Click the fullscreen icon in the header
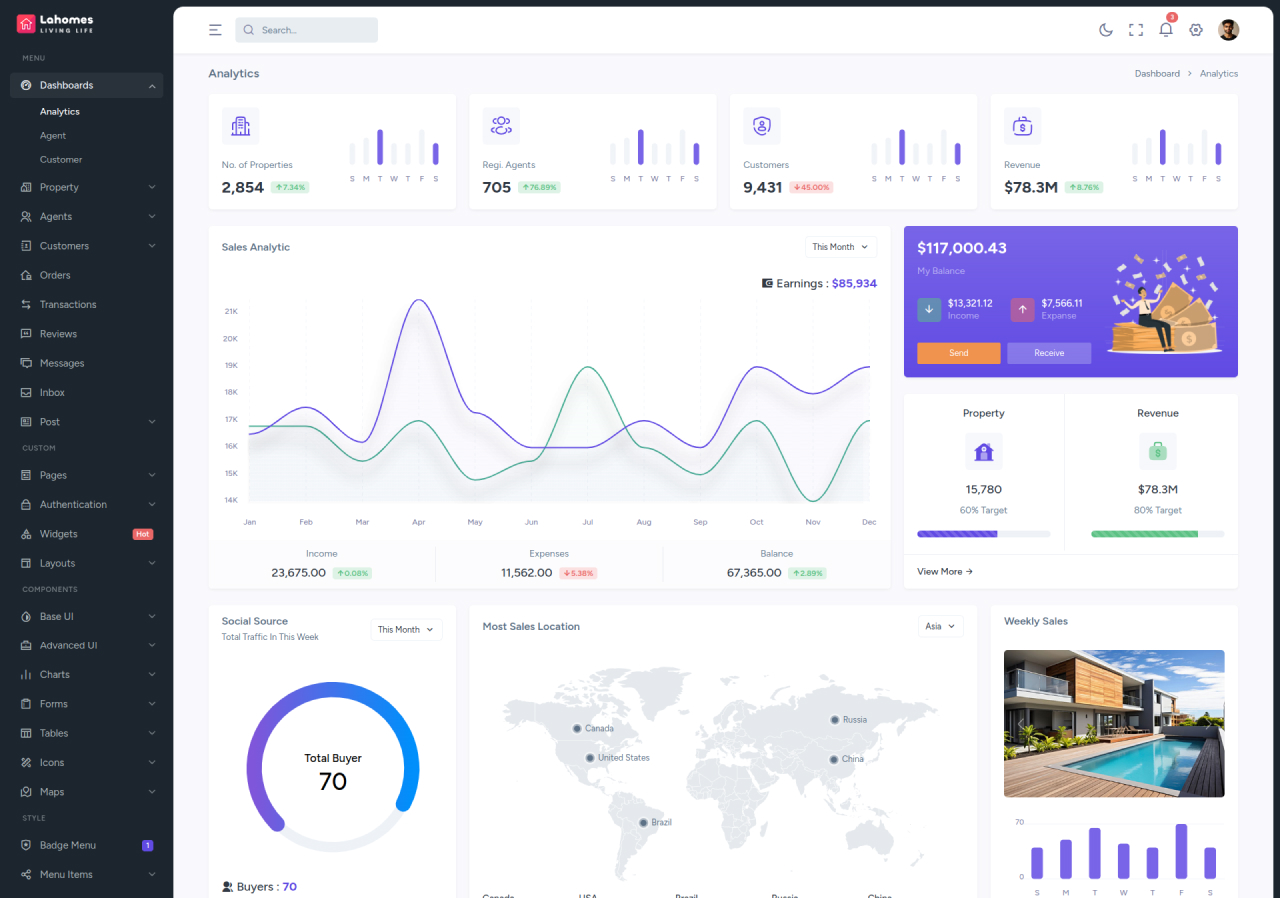 [1136, 30]
